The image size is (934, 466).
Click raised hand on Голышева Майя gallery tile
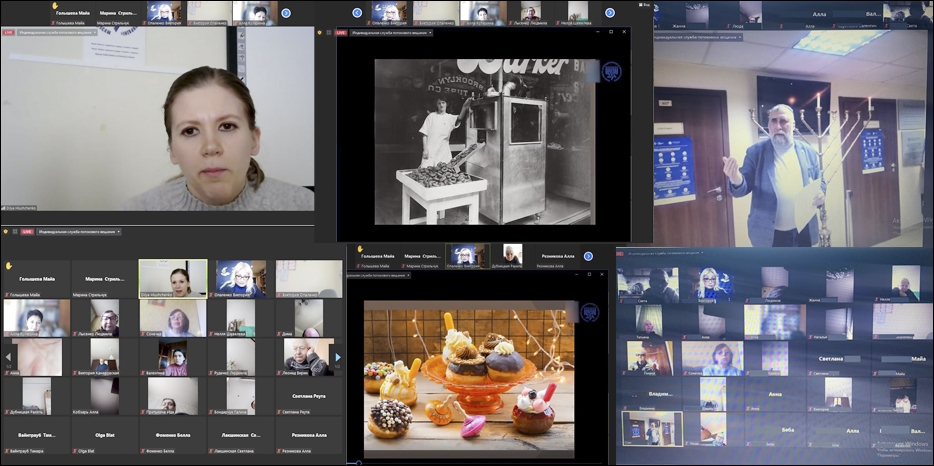pos(8,266)
